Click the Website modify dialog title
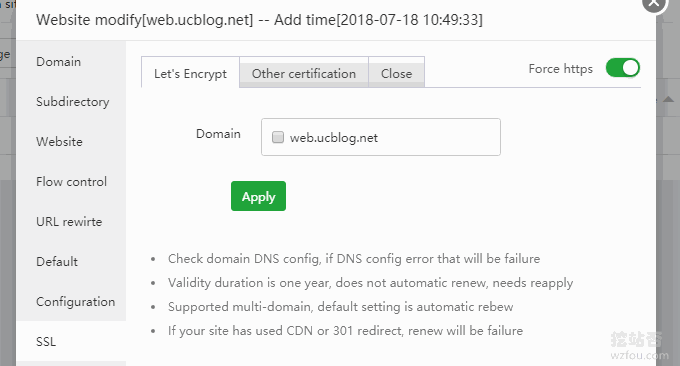This screenshot has width=680, height=366. pos(259,20)
